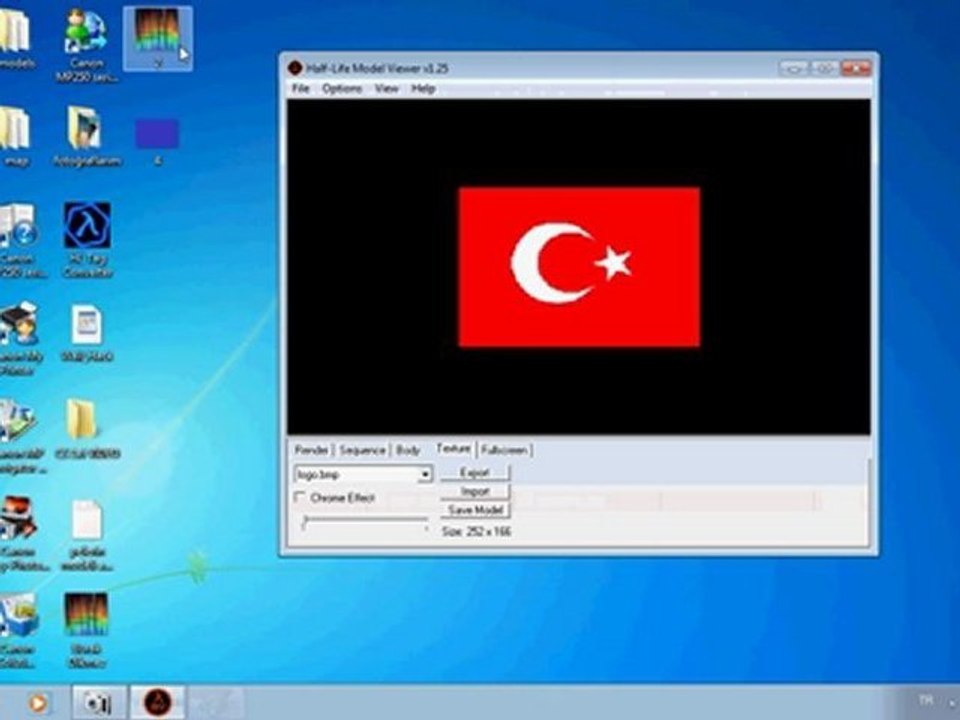960x720 pixels.
Task: Select the HL Tag Converter lambda desktop icon
Action: (88, 240)
